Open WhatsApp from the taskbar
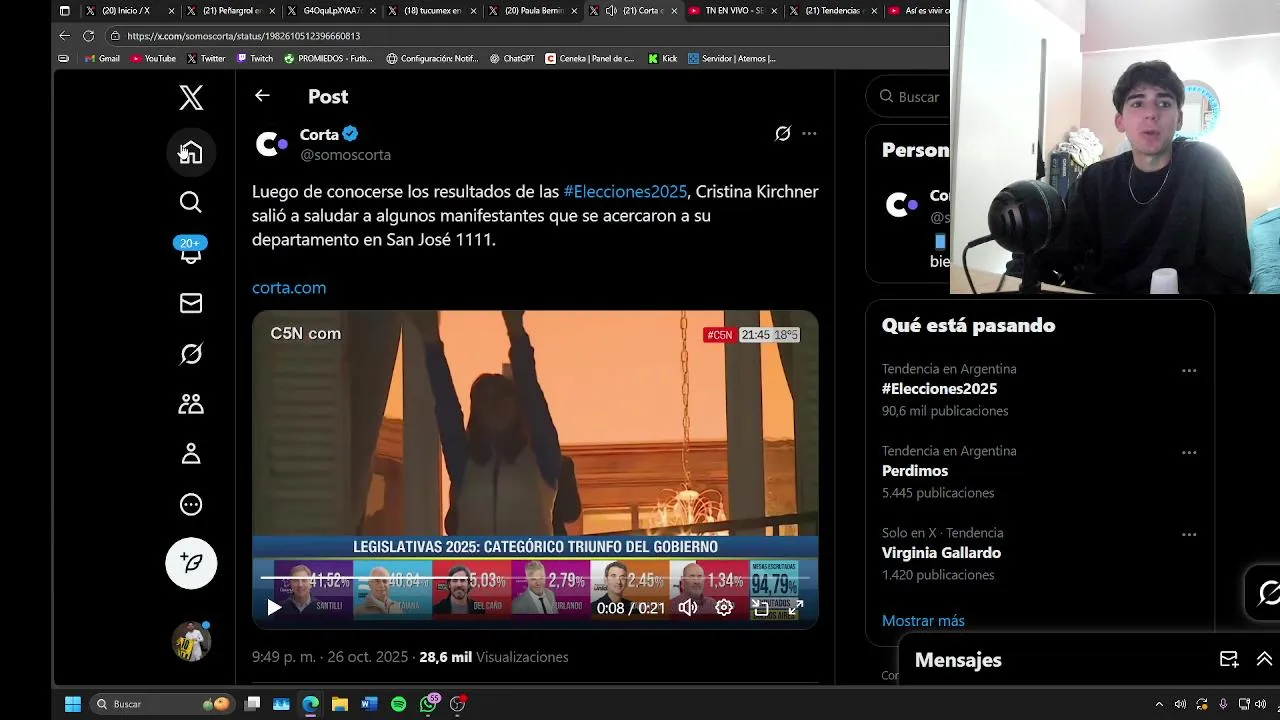 point(429,704)
